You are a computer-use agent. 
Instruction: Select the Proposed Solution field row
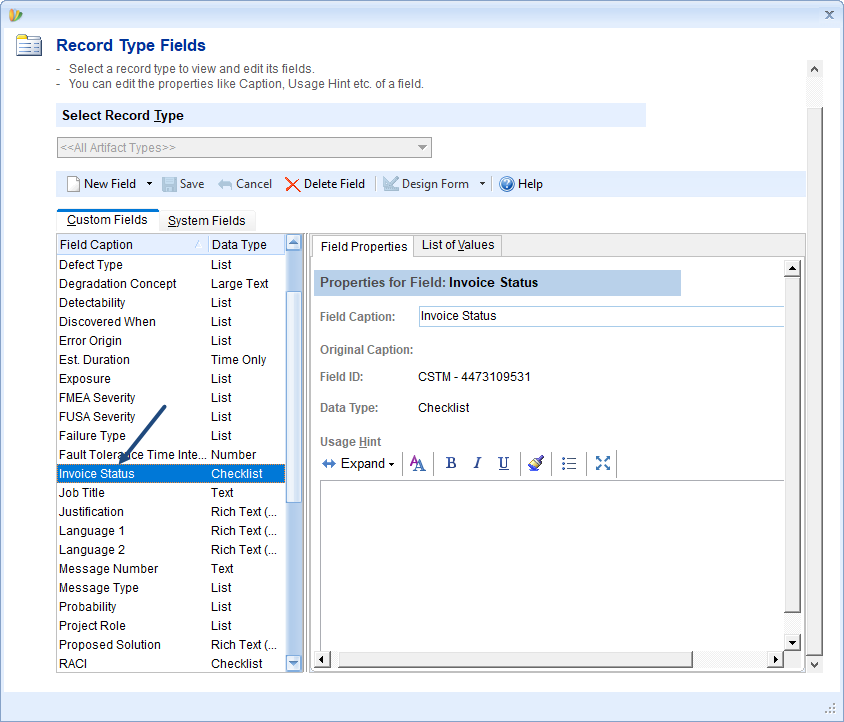click(171, 645)
